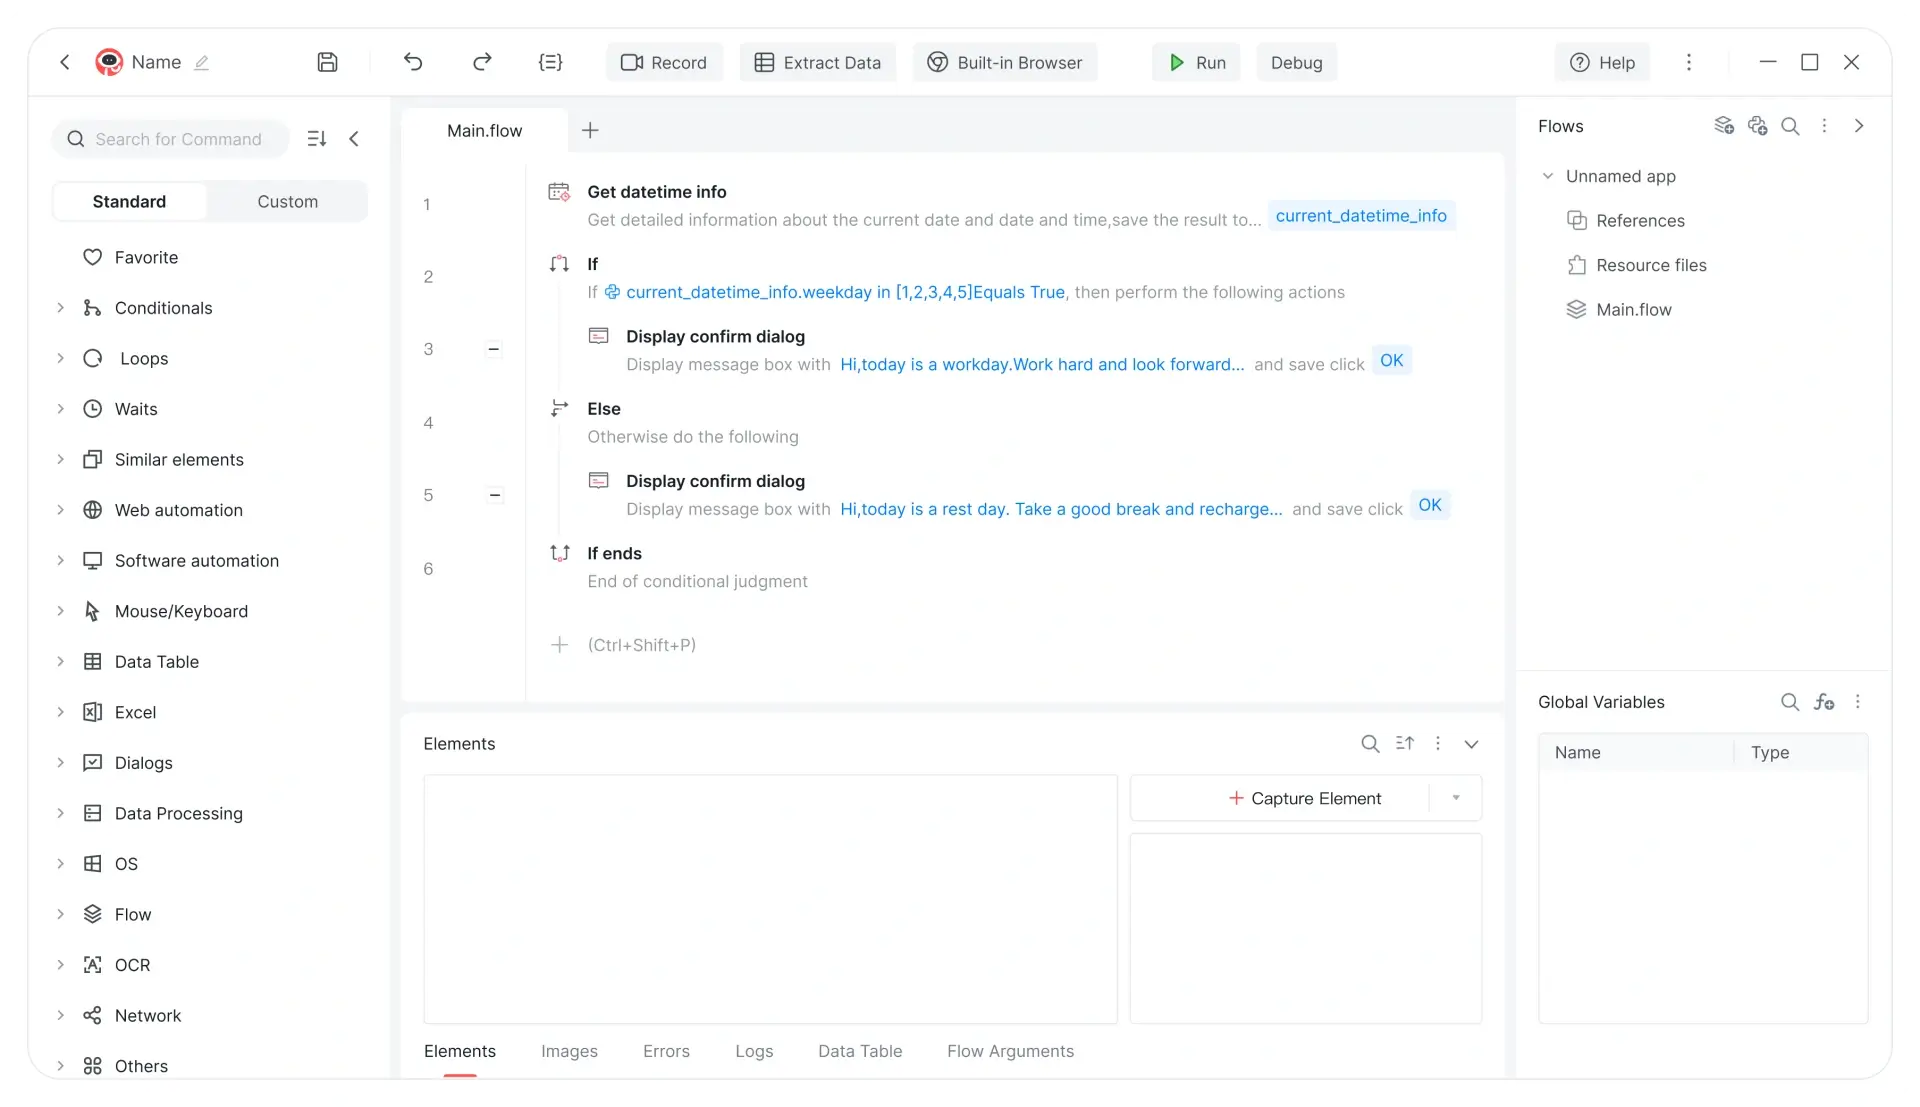
Task: Collapse the Global Variables panel
Action: (1858, 702)
